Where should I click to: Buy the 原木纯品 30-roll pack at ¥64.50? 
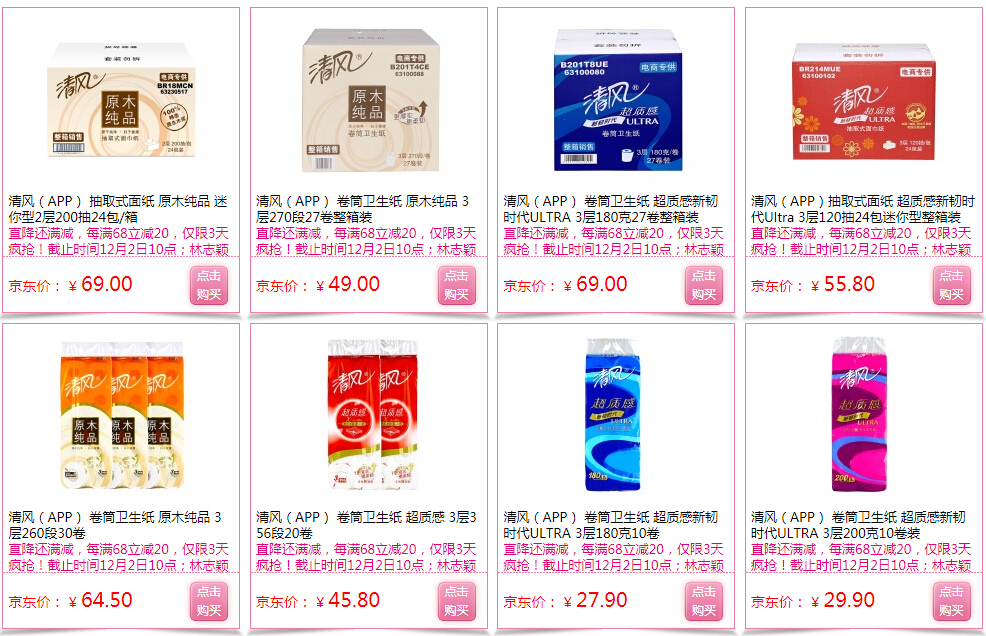click(209, 601)
